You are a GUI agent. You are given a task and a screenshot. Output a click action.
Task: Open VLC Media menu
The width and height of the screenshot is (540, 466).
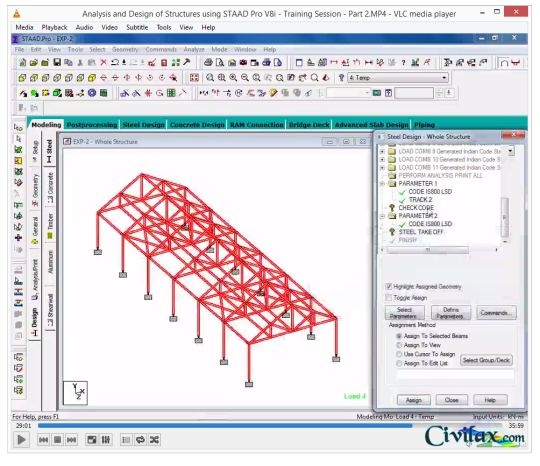[24, 28]
